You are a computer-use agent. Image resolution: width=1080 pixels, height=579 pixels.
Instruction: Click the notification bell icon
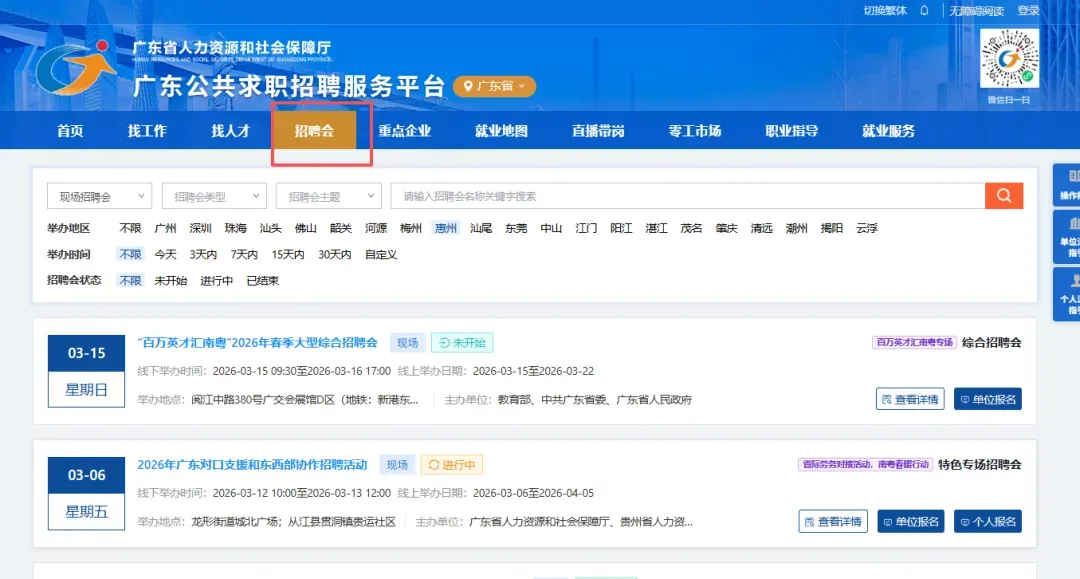point(924,10)
